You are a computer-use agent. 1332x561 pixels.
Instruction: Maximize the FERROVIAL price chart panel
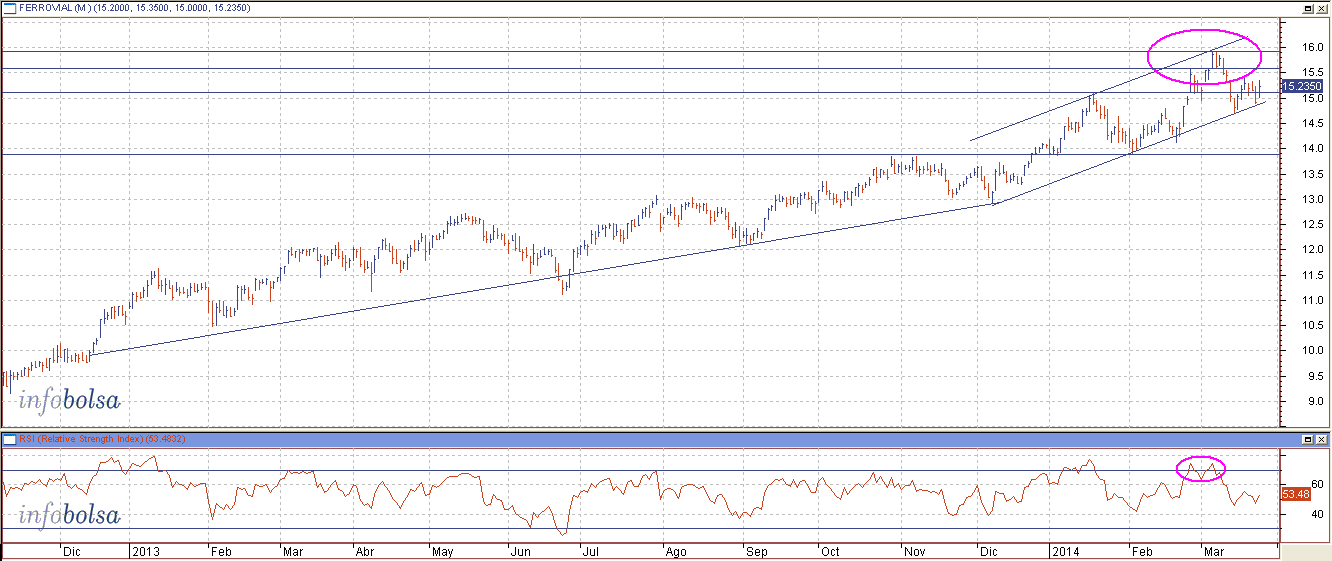[1308, 7]
